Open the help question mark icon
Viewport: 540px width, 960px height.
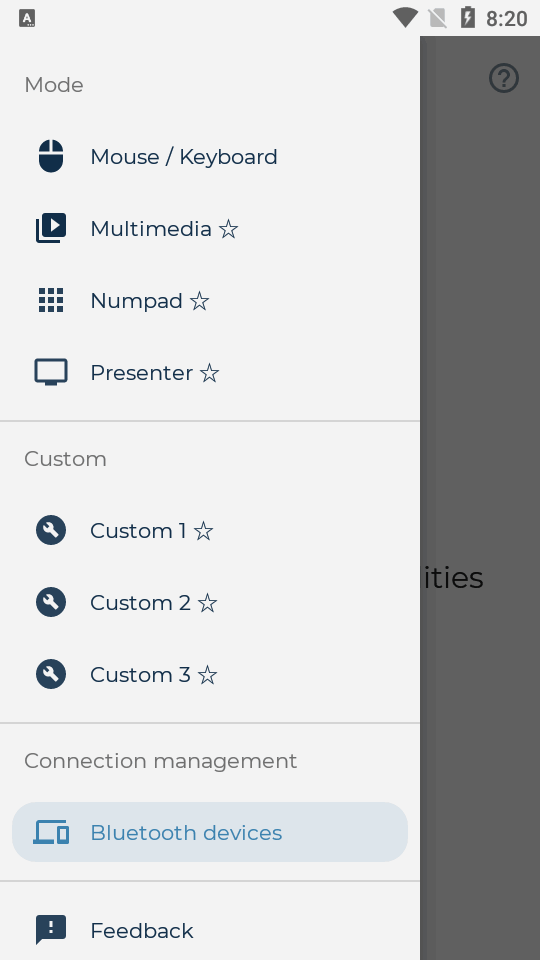coord(504,78)
